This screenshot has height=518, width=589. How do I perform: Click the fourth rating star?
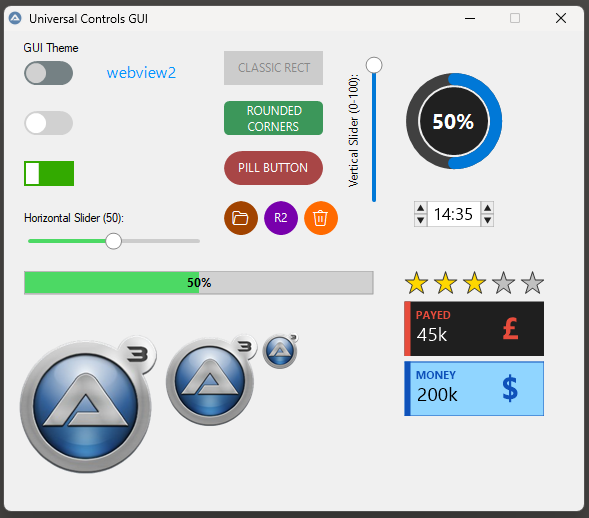point(503,282)
